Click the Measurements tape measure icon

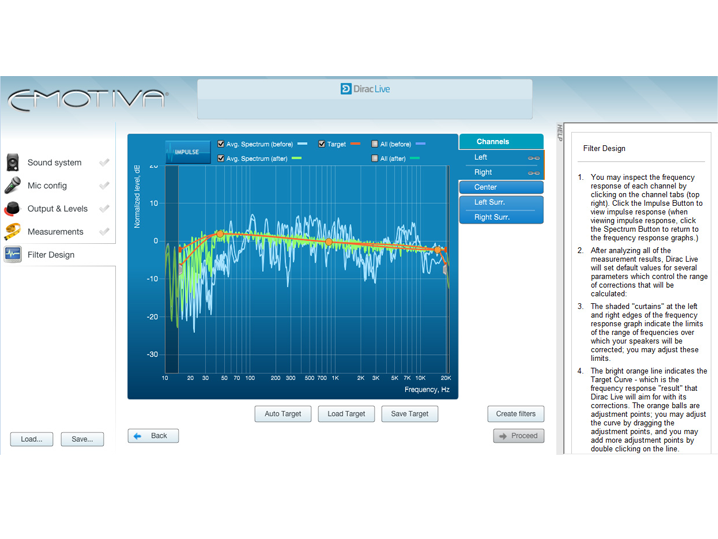point(13,232)
